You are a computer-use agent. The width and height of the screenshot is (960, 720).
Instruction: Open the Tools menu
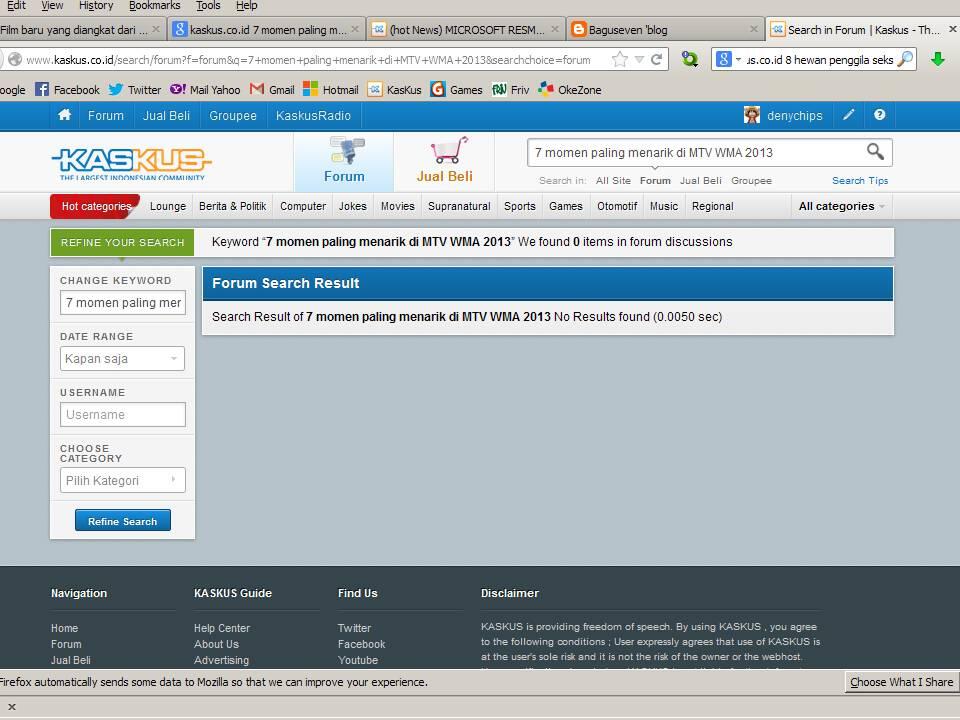coord(208,6)
